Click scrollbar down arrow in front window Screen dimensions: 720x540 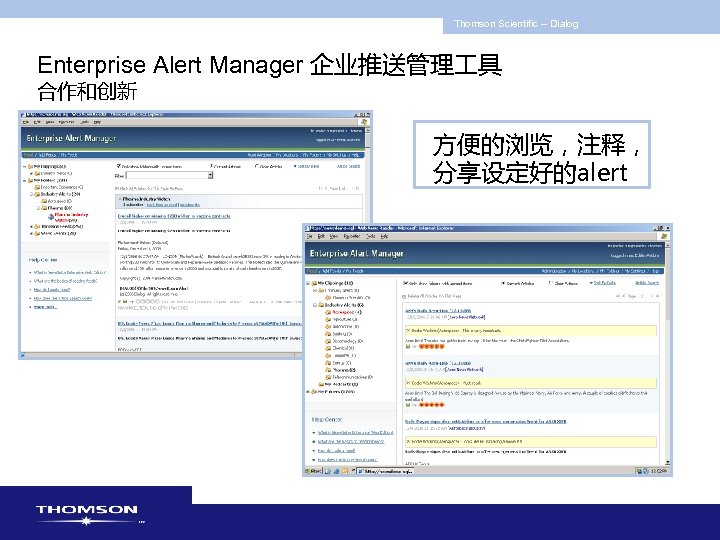tap(667, 462)
